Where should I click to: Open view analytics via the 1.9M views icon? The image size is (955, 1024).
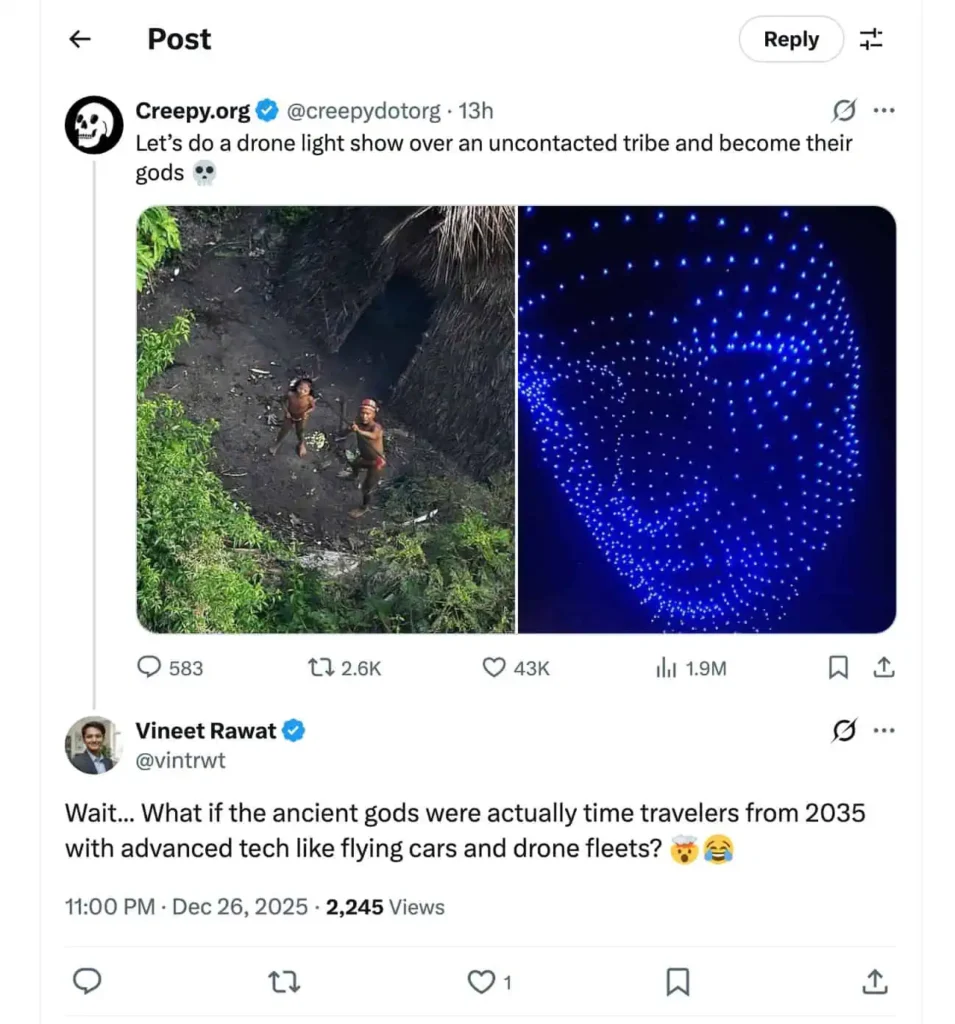pos(665,668)
